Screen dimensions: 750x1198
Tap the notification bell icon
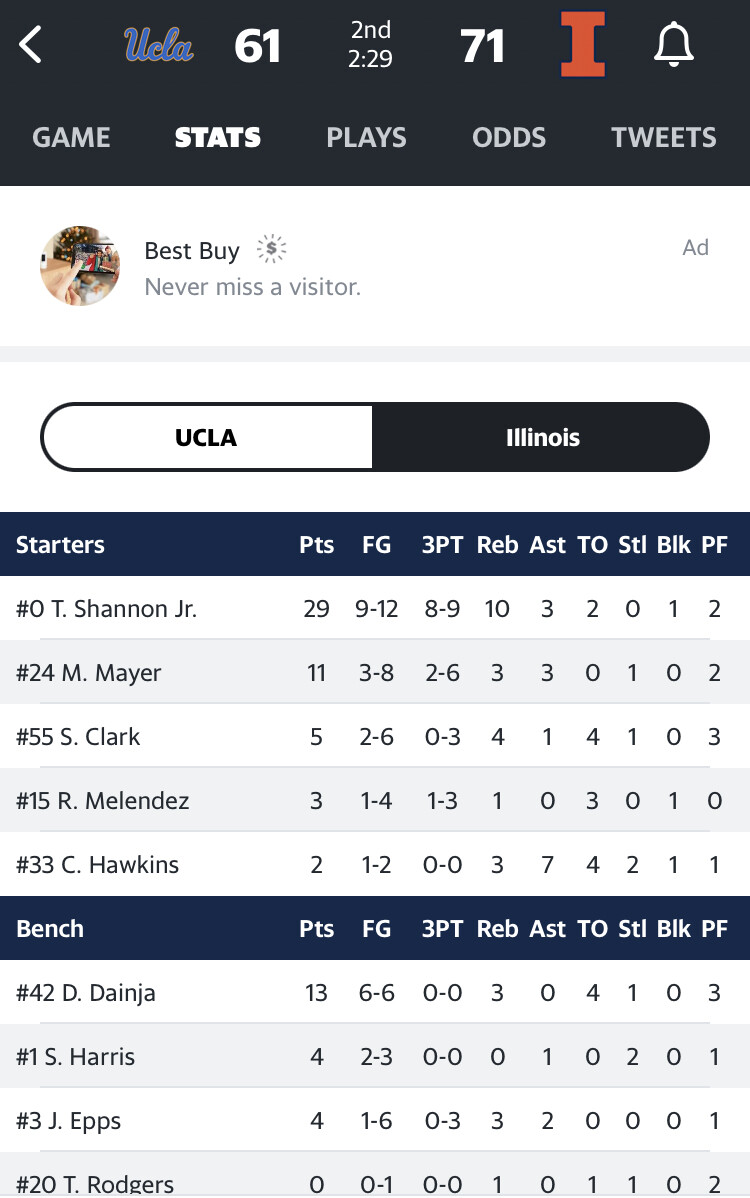tap(673, 45)
